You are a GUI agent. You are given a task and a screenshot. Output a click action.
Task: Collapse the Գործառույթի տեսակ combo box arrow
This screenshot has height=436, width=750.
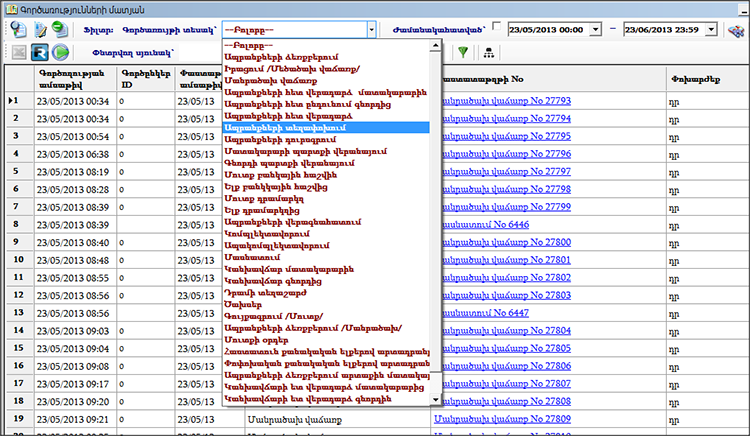371,30
